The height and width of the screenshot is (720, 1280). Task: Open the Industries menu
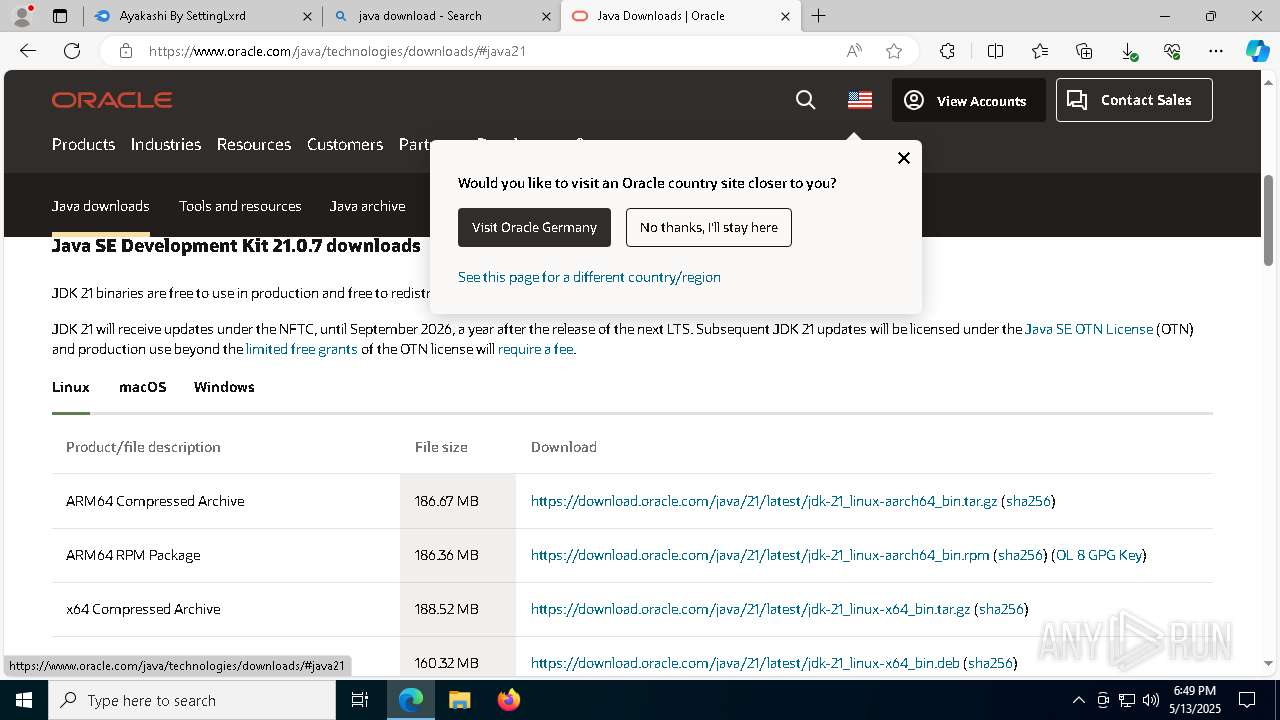point(166,144)
